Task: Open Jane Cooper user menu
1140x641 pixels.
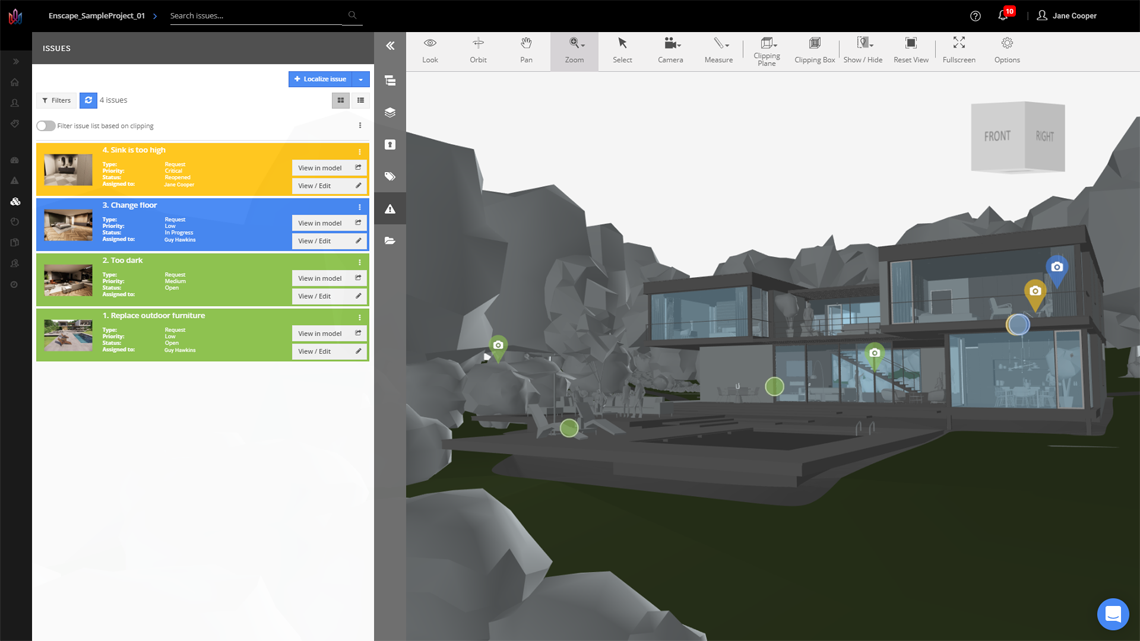Action: tap(1067, 15)
